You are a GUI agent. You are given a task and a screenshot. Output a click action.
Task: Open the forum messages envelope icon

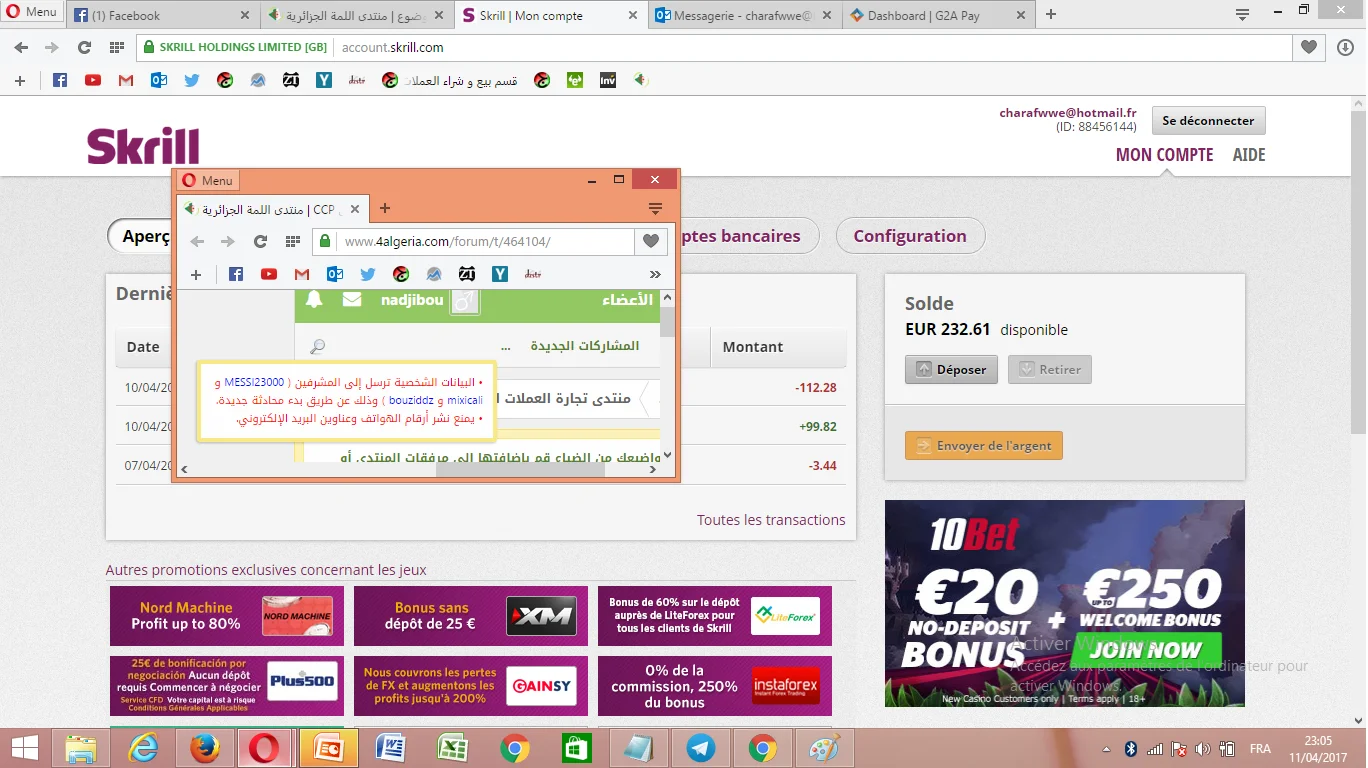pos(352,300)
